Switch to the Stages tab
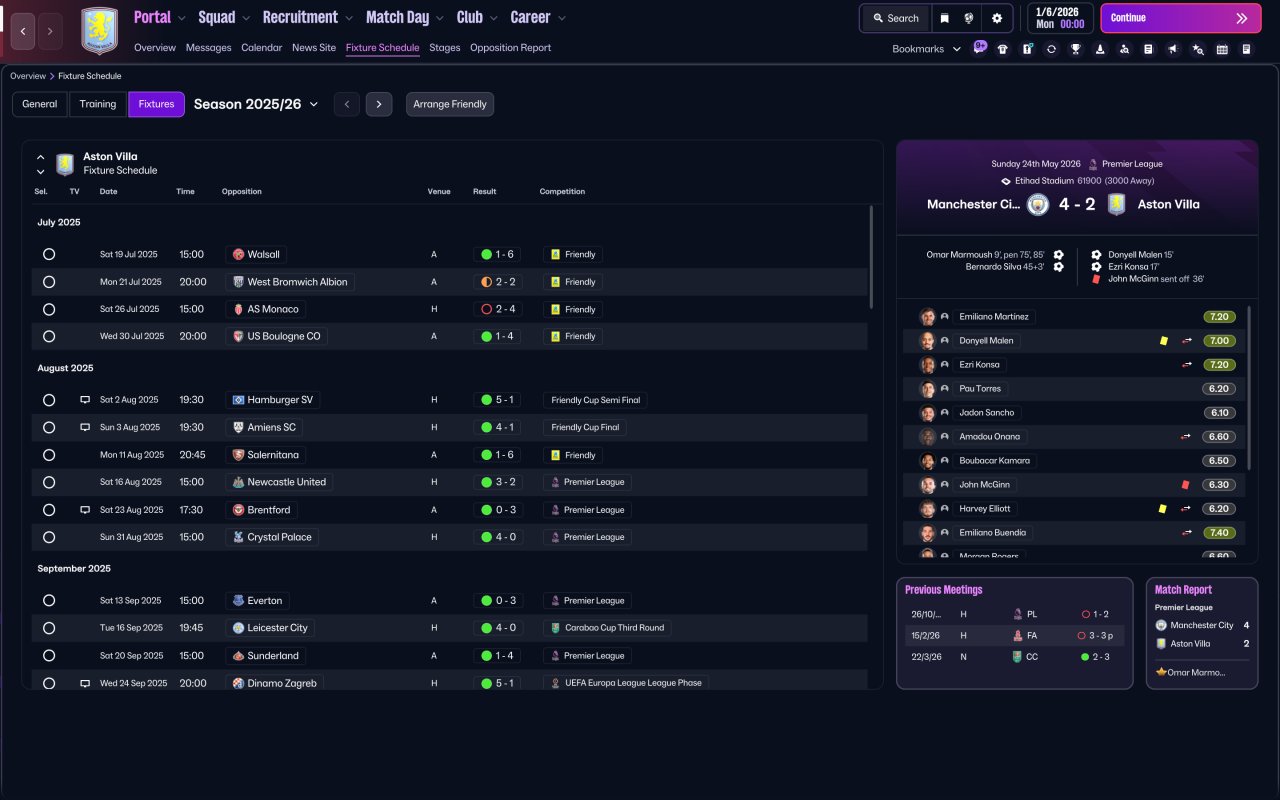Image resolution: width=1280 pixels, height=800 pixels. click(445, 48)
